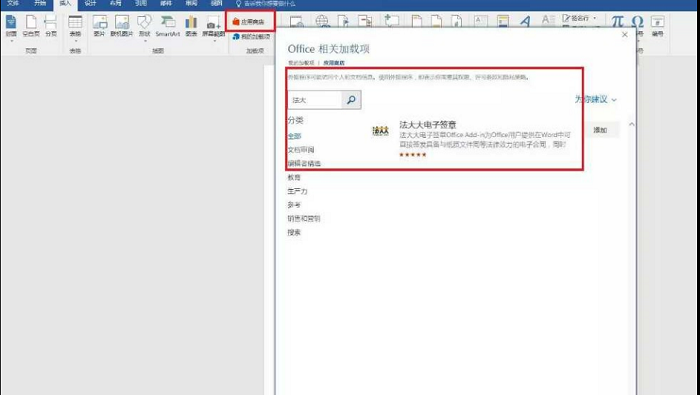This screenshot has height=395, width=700.
Task: Insert WordArt with the blue A icon
Action: (525, 21)
